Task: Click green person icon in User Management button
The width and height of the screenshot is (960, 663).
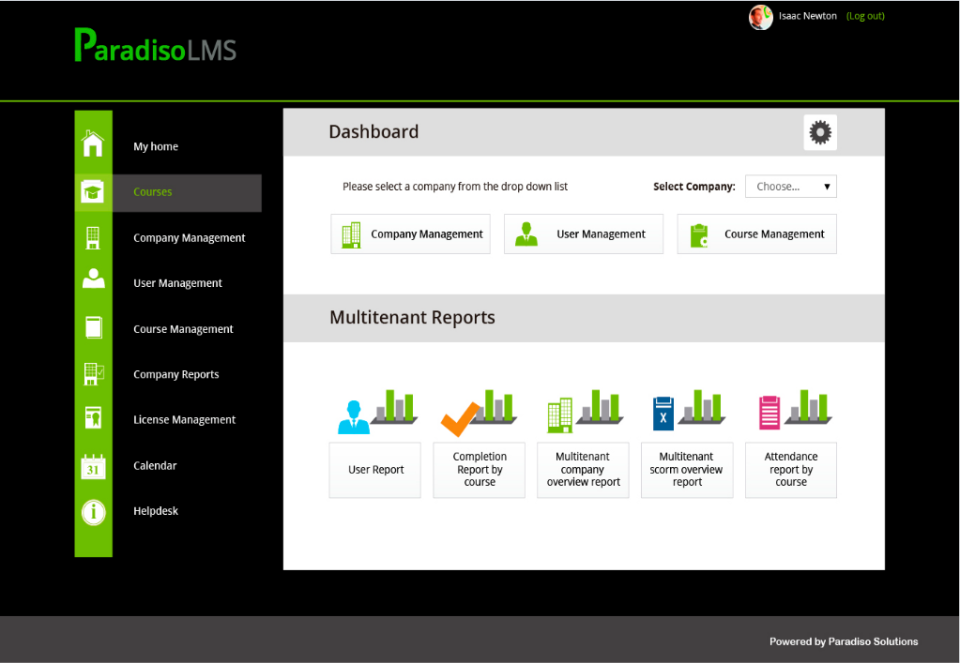Action: [x=526, y=234]
